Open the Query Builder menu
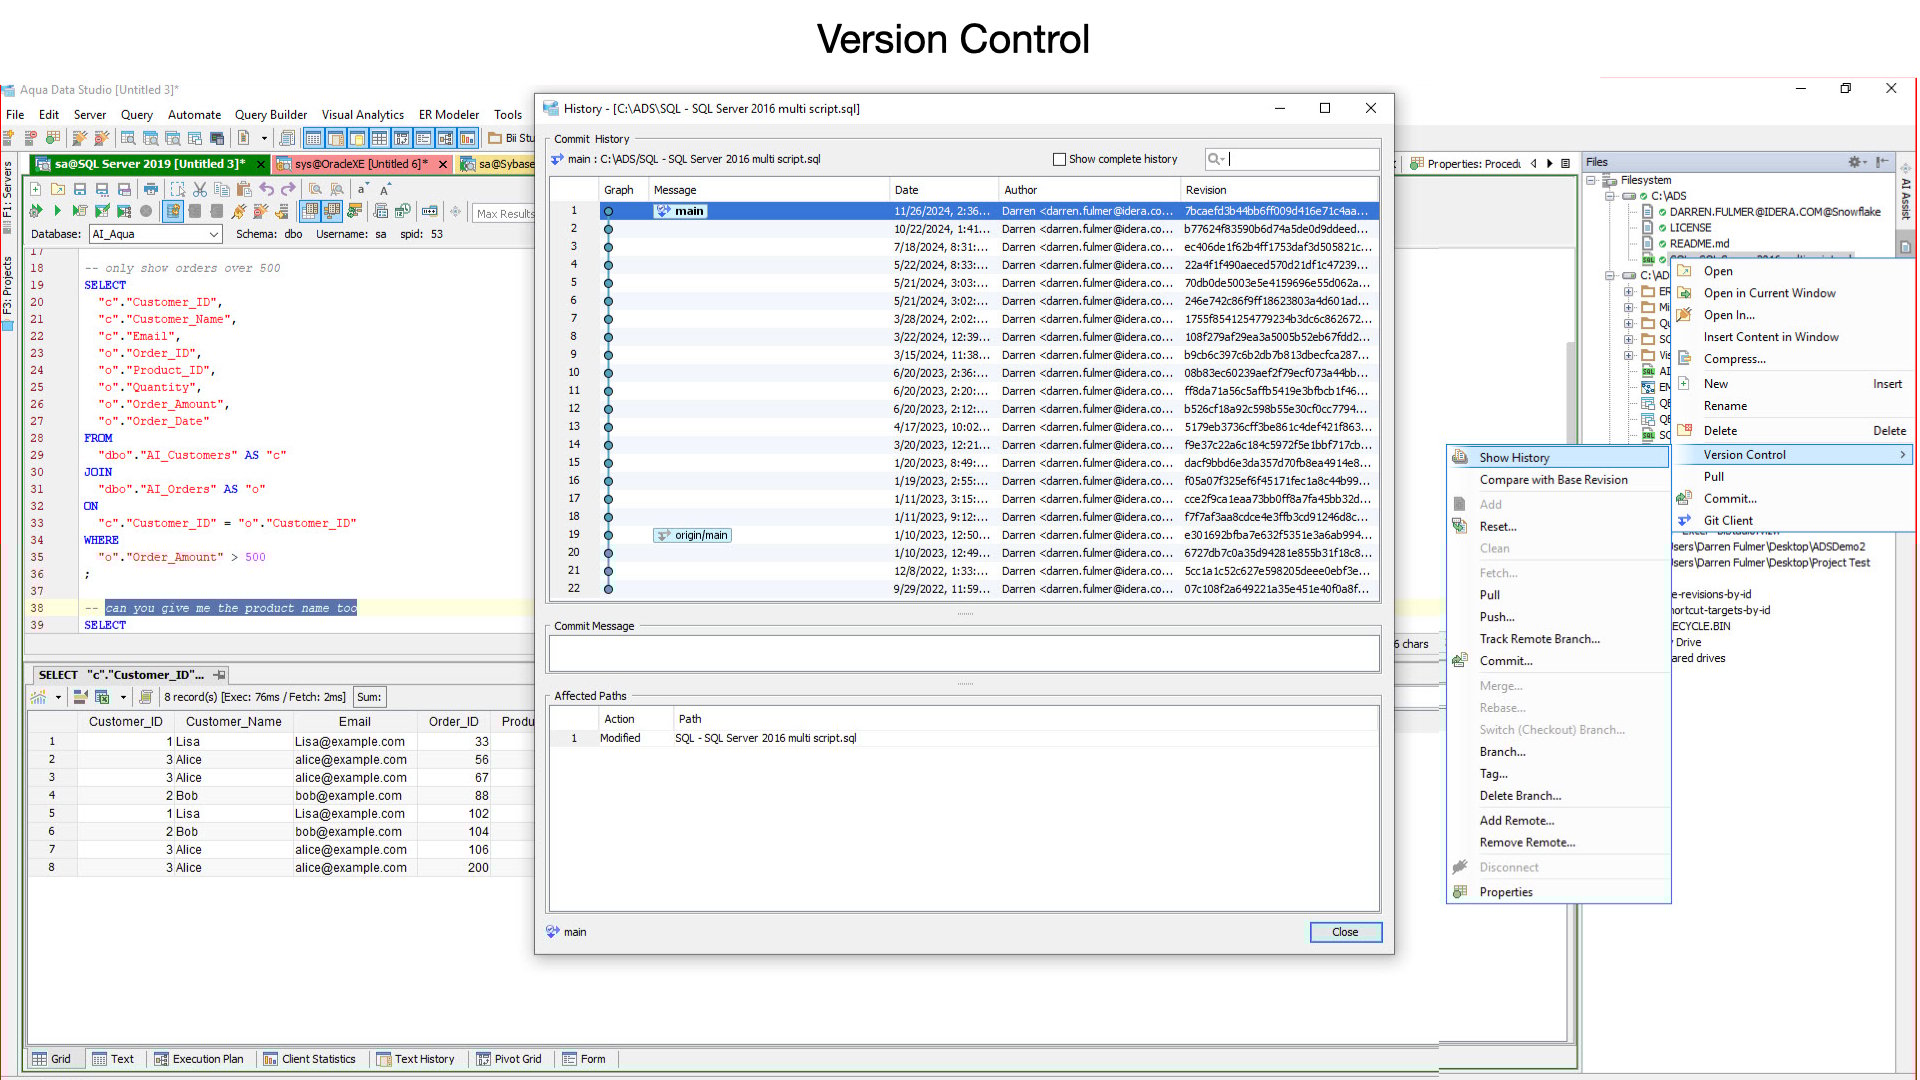The width and height of the screenshot is (1920, 1080). tap(270, 115)
